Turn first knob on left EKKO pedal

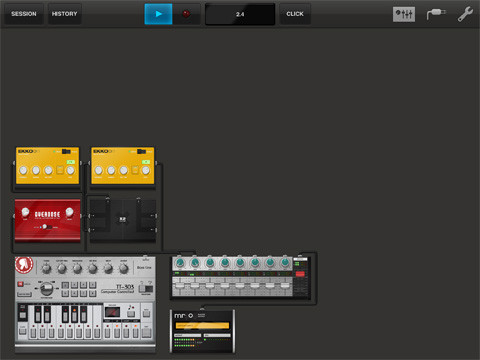pos(23,171)
